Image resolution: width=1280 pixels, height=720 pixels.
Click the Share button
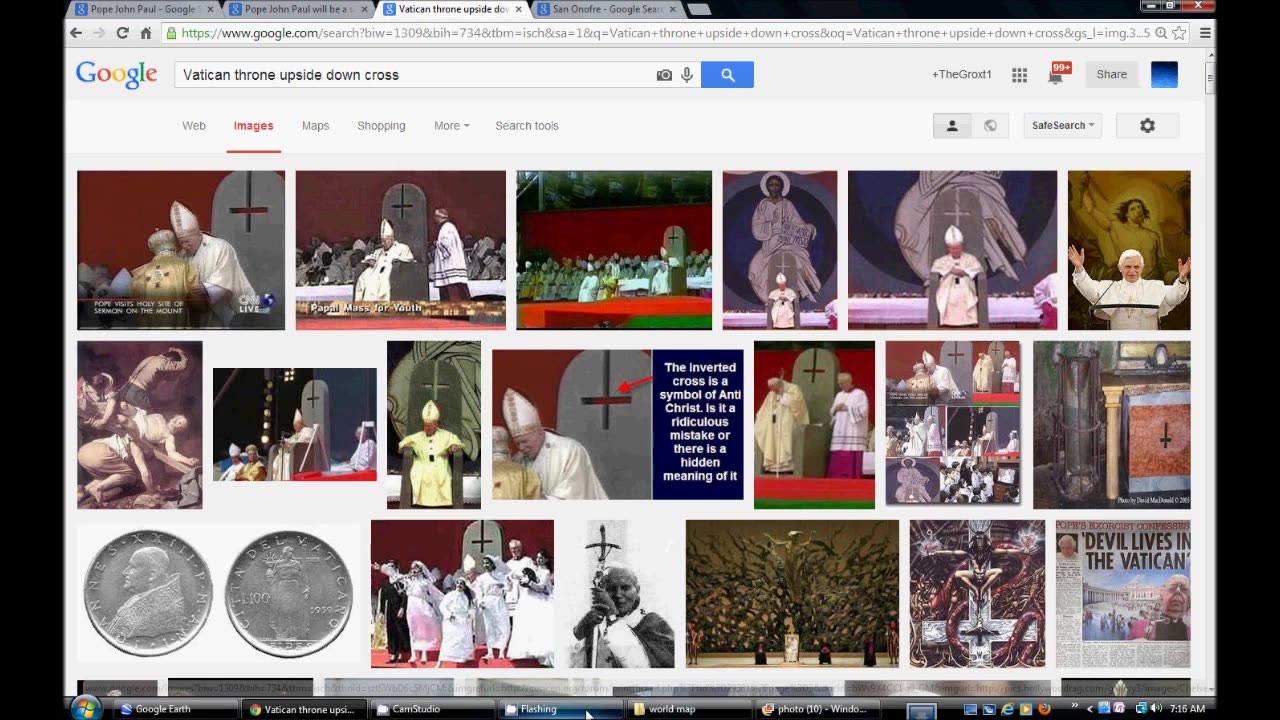pyautogui.click(x=1111, y=75)
